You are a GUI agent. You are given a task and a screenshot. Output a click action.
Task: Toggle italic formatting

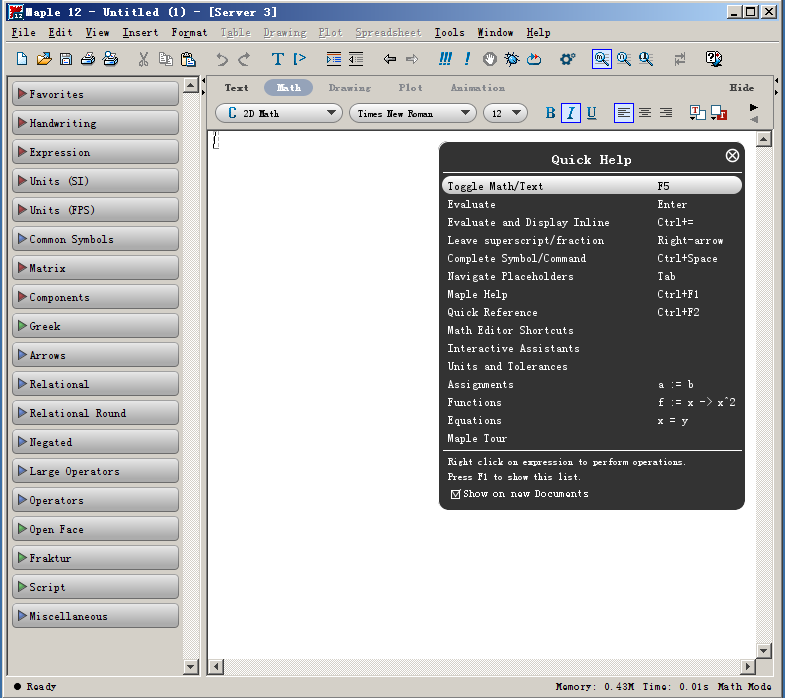pos(571,113)
